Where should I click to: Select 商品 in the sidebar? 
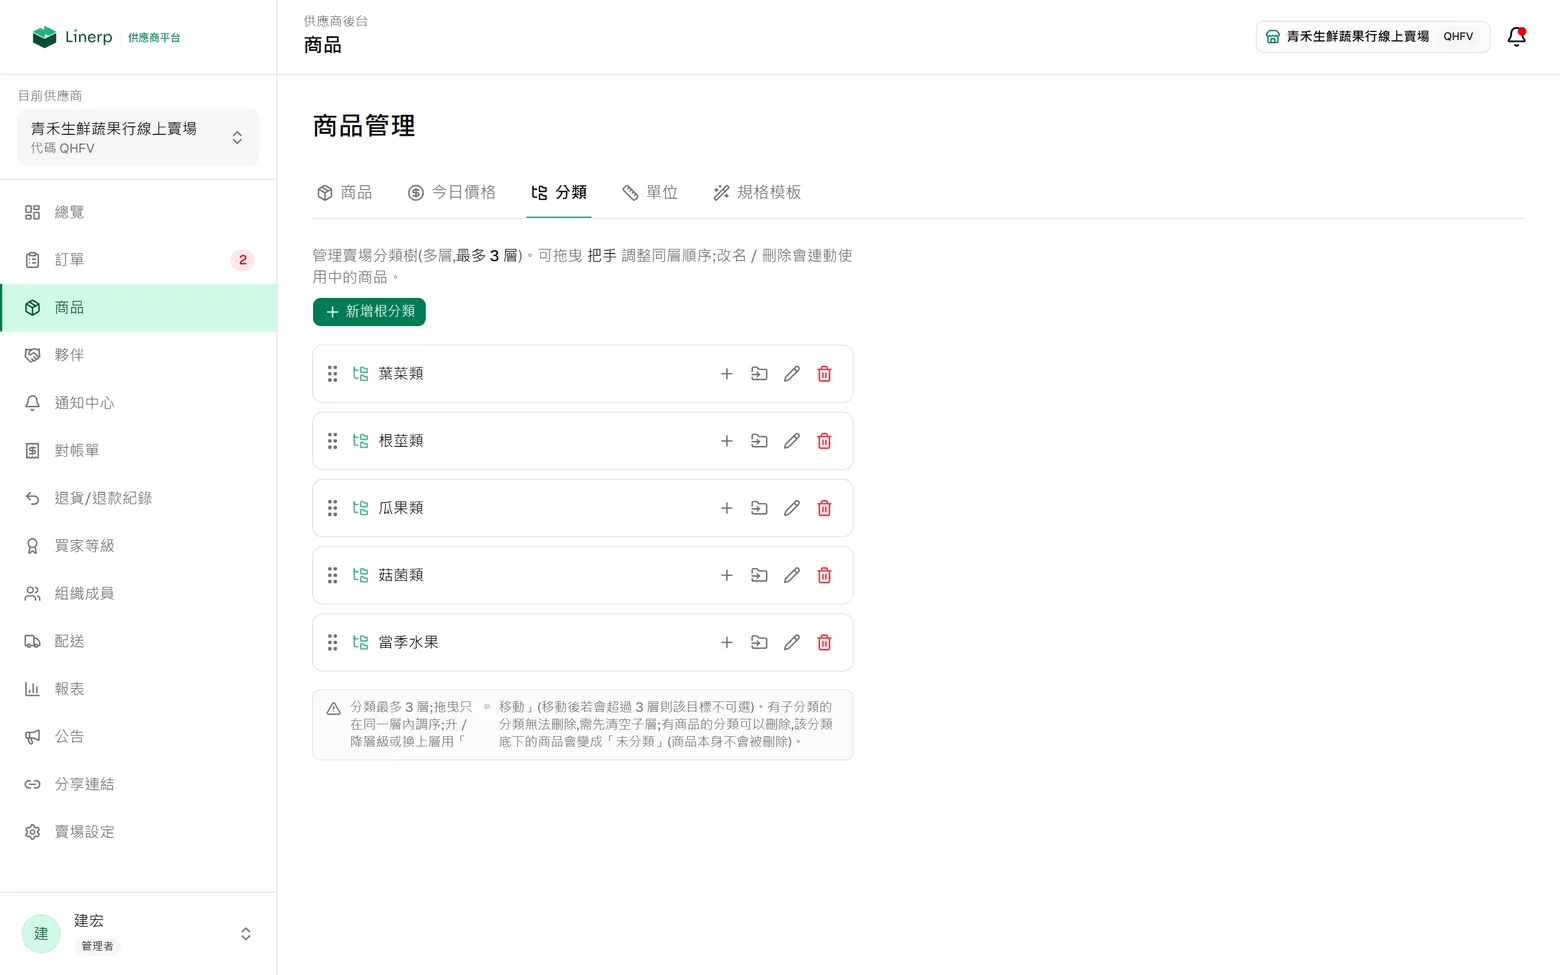138,308
